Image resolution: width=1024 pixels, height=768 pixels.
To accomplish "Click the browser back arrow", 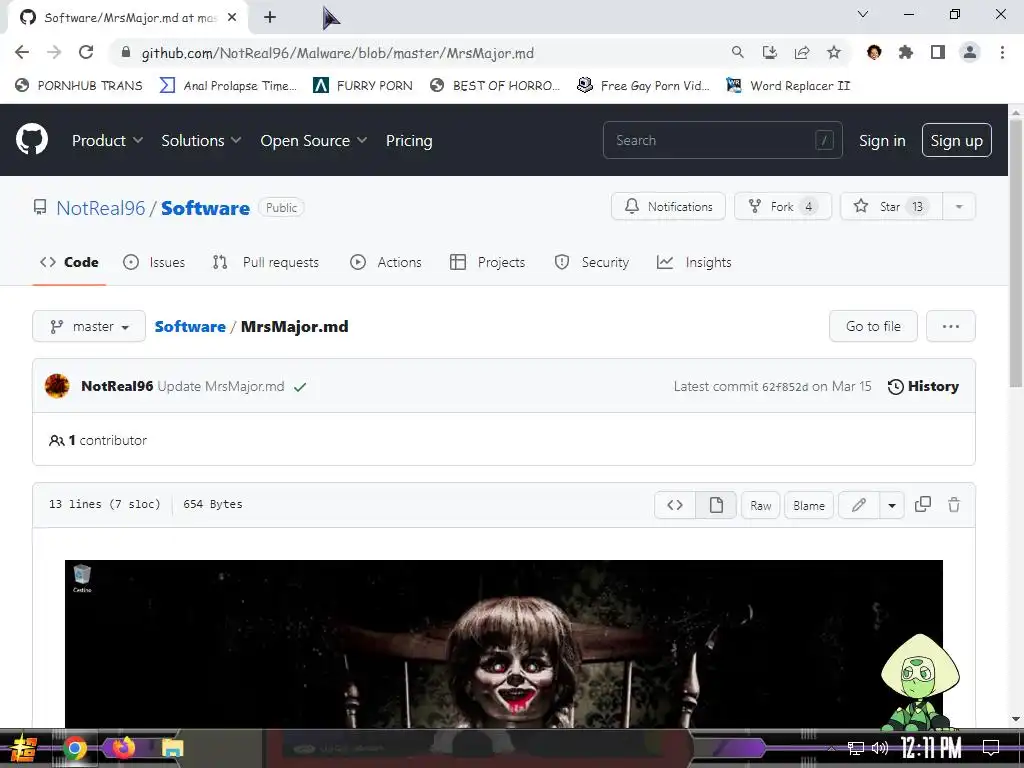I will pyautogui.click(x=22, y=52).
